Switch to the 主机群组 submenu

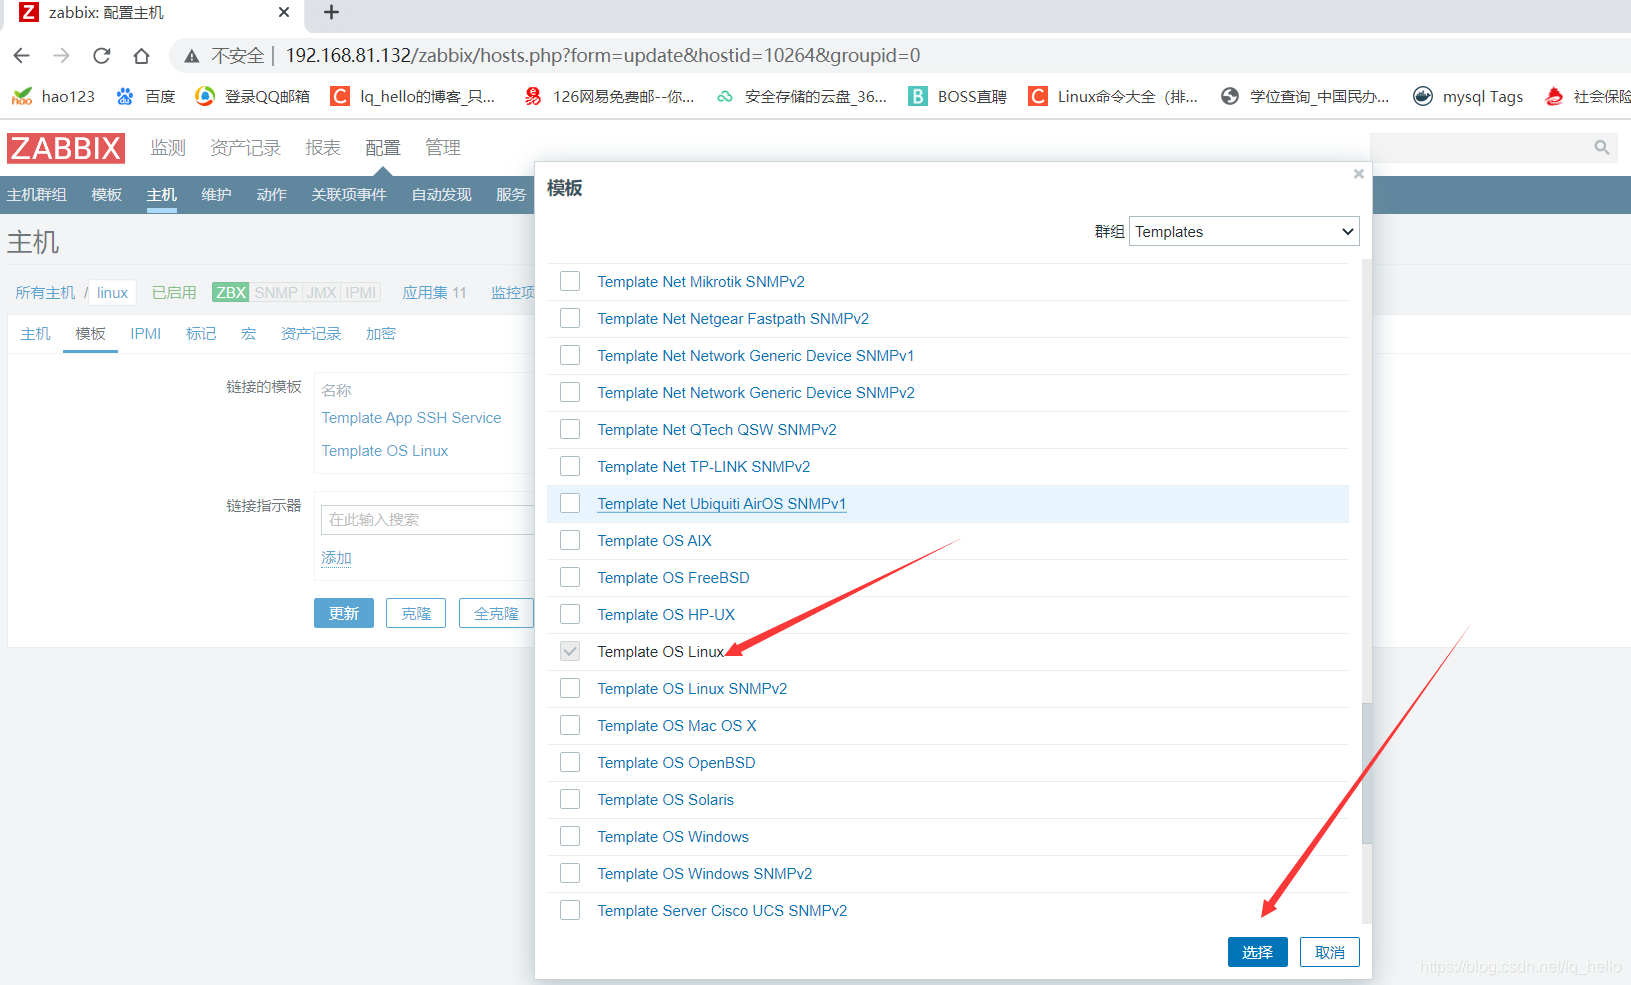click(x=37, y=195)
